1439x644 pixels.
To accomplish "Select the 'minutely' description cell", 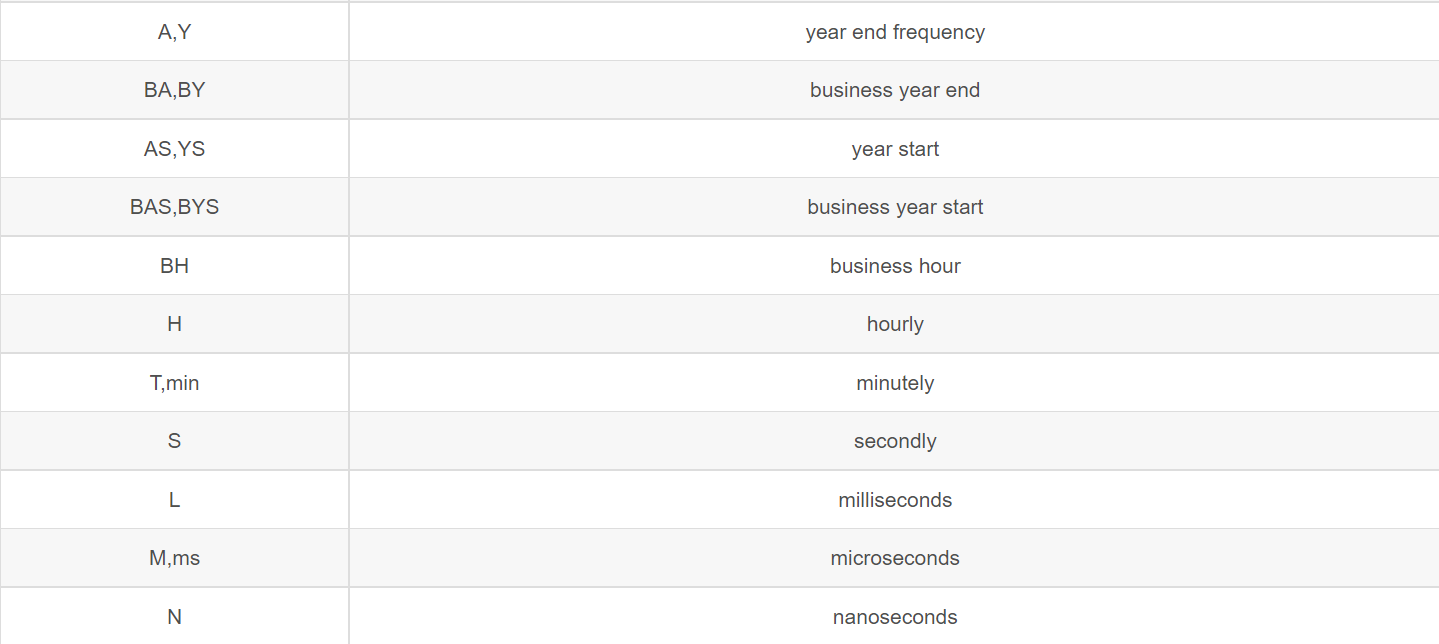I will [x=895, y=383].
